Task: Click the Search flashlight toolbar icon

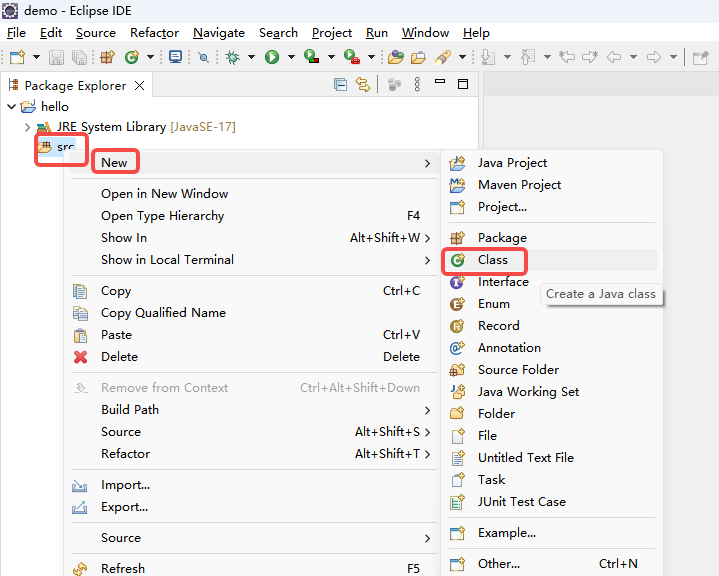Action: [x=442, y=57]
